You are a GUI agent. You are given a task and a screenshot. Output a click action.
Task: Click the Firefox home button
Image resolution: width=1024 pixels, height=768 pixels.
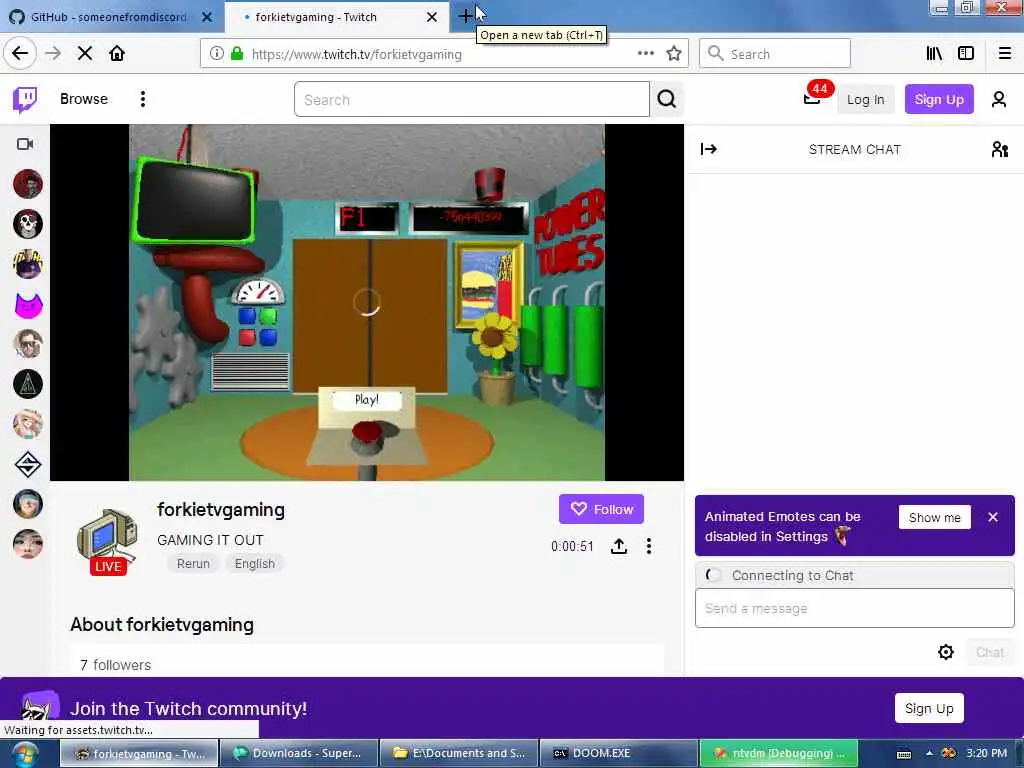click(x=117, y=54)
